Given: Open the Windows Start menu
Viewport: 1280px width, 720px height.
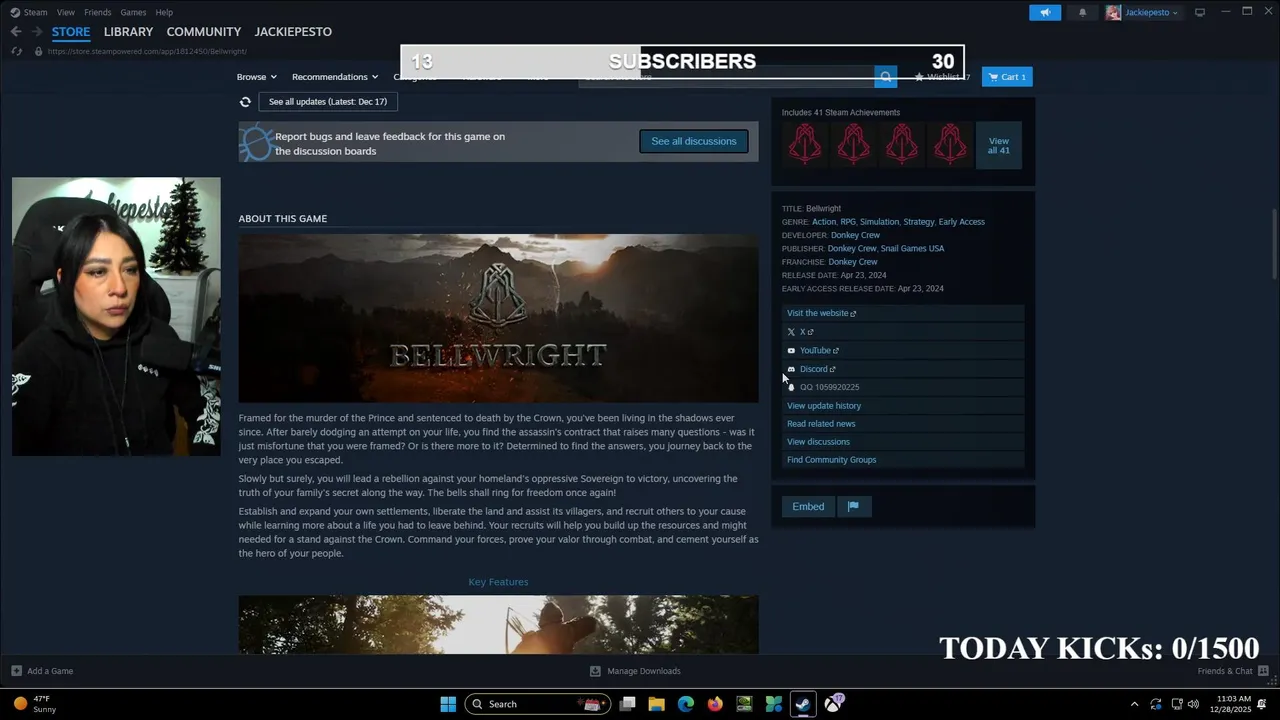Looking at the screenshot, I should (x=448, y=704).
